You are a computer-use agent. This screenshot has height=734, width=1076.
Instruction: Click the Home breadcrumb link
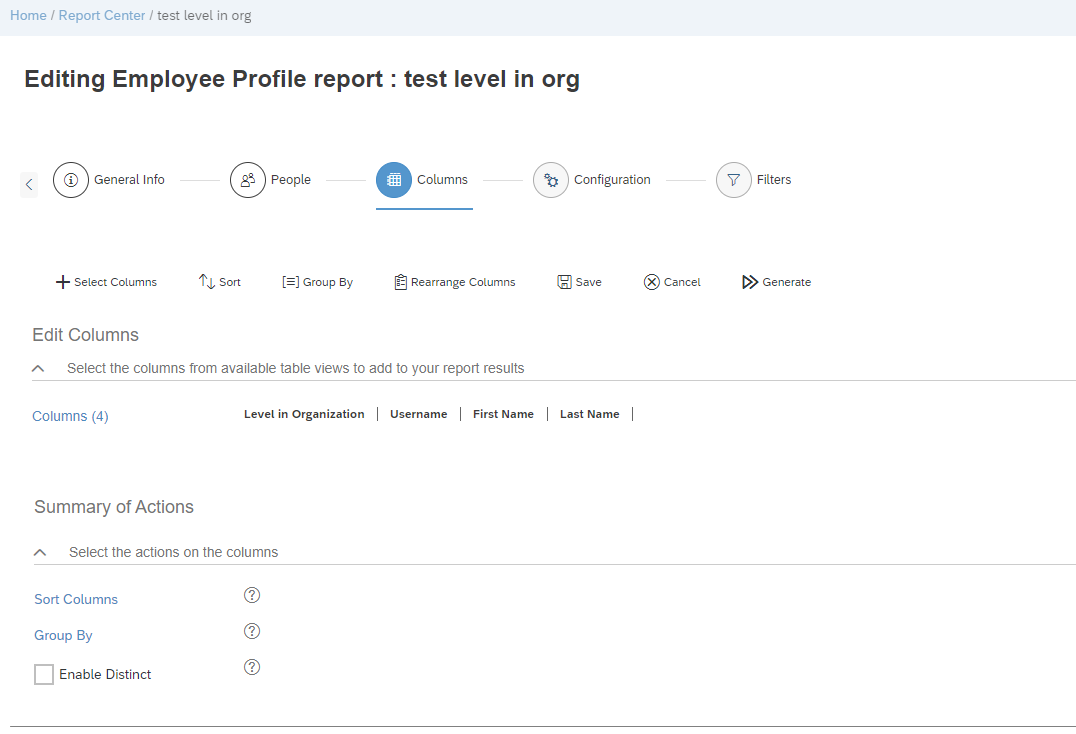pyautogui.click(x=28, y=15)
